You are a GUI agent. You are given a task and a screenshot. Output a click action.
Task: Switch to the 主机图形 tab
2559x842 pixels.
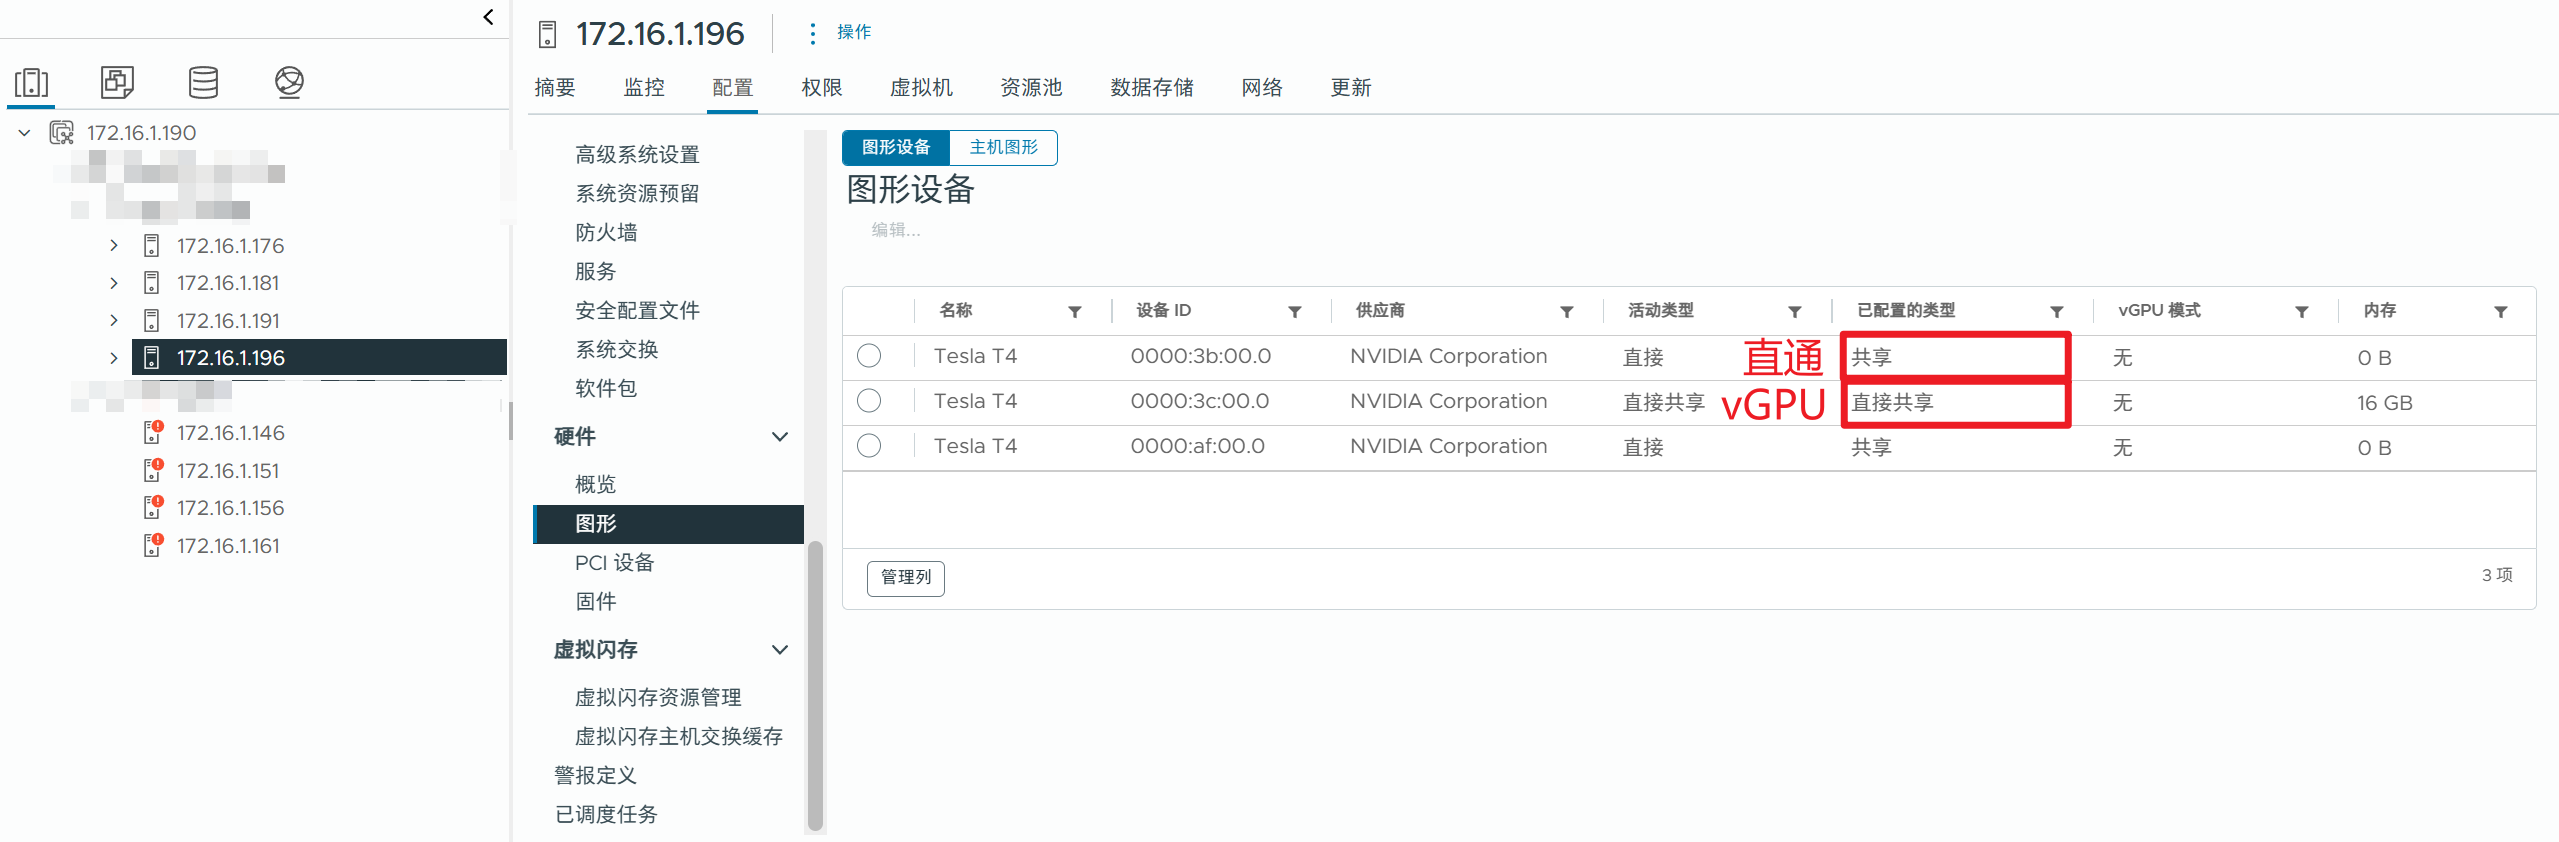pos(1003,148)
